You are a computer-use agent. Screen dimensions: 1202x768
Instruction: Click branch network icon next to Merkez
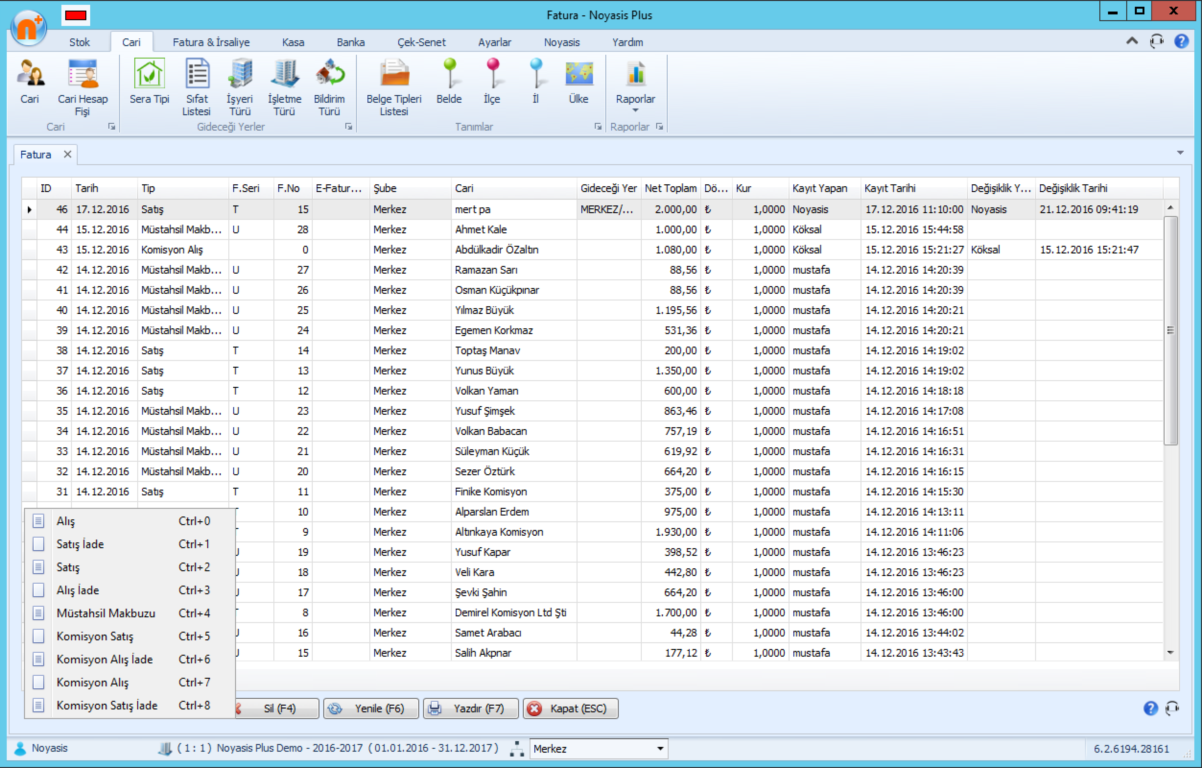click(517, 748)
